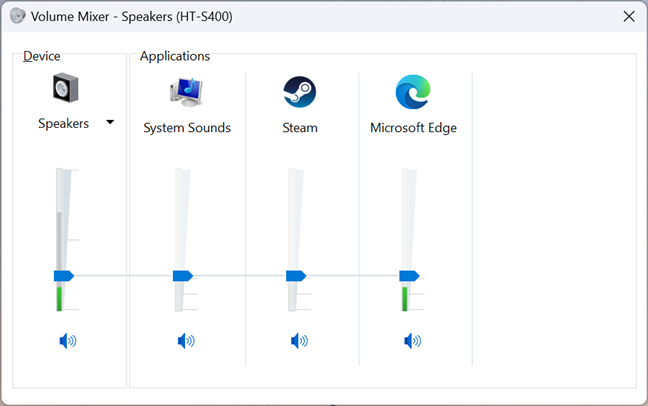Viewport: 648px width, 406px height.
Task: Click the Speakers slider handle
Action: (x=64, y=275)
